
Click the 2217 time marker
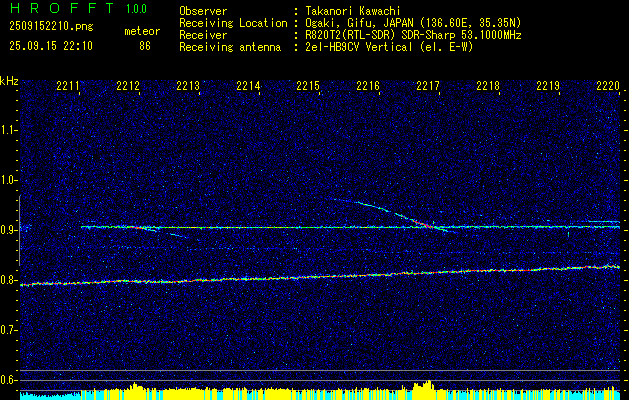coord(428,86)
